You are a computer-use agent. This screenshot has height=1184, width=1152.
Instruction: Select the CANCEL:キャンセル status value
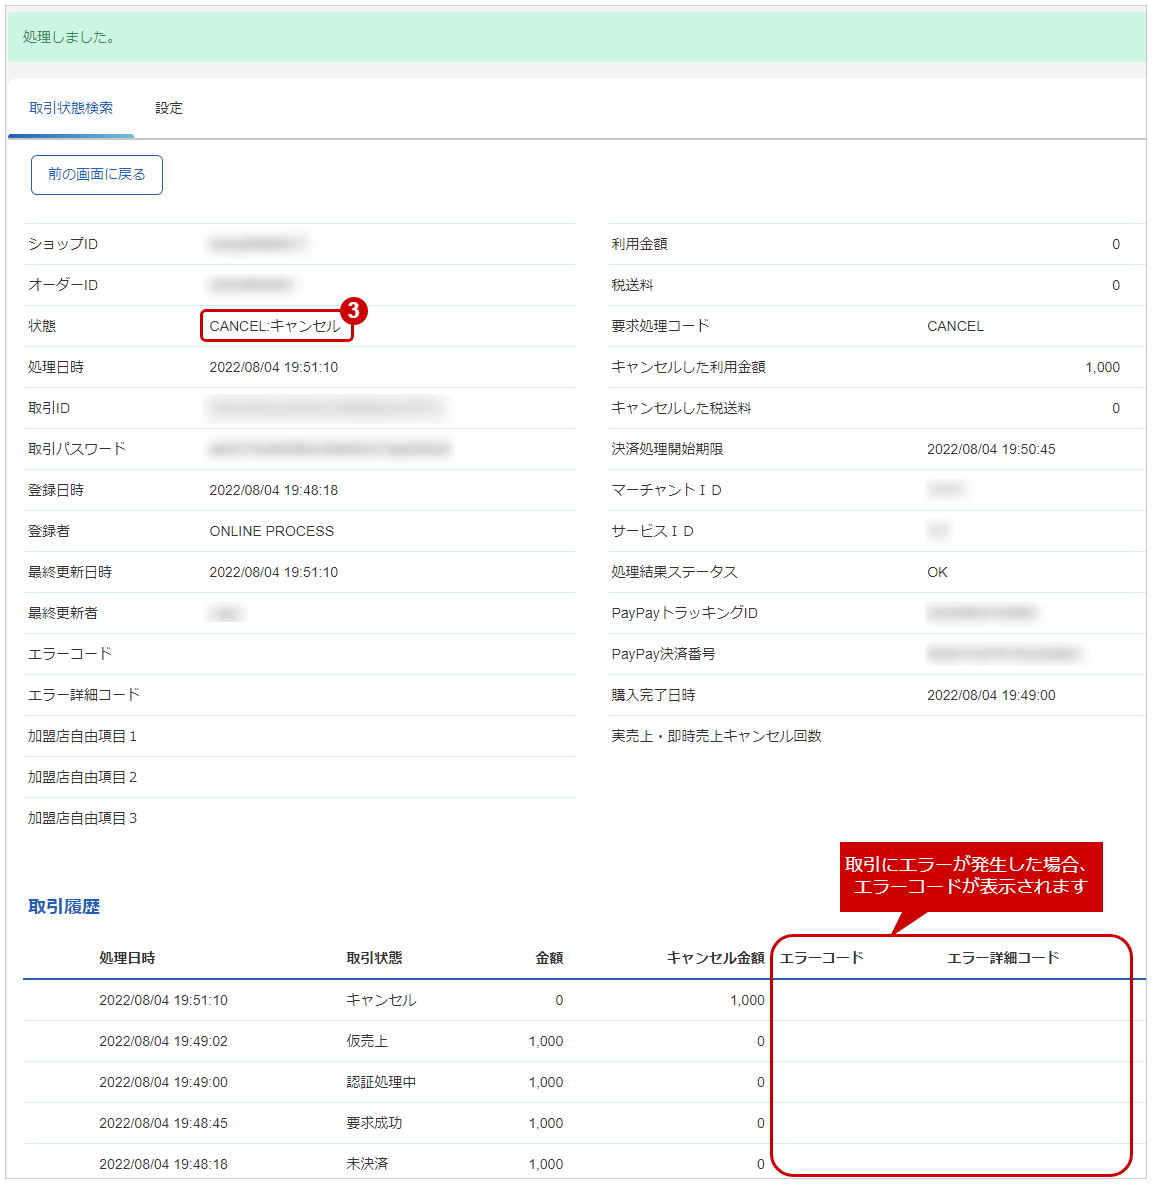click(x=275, y=326)
